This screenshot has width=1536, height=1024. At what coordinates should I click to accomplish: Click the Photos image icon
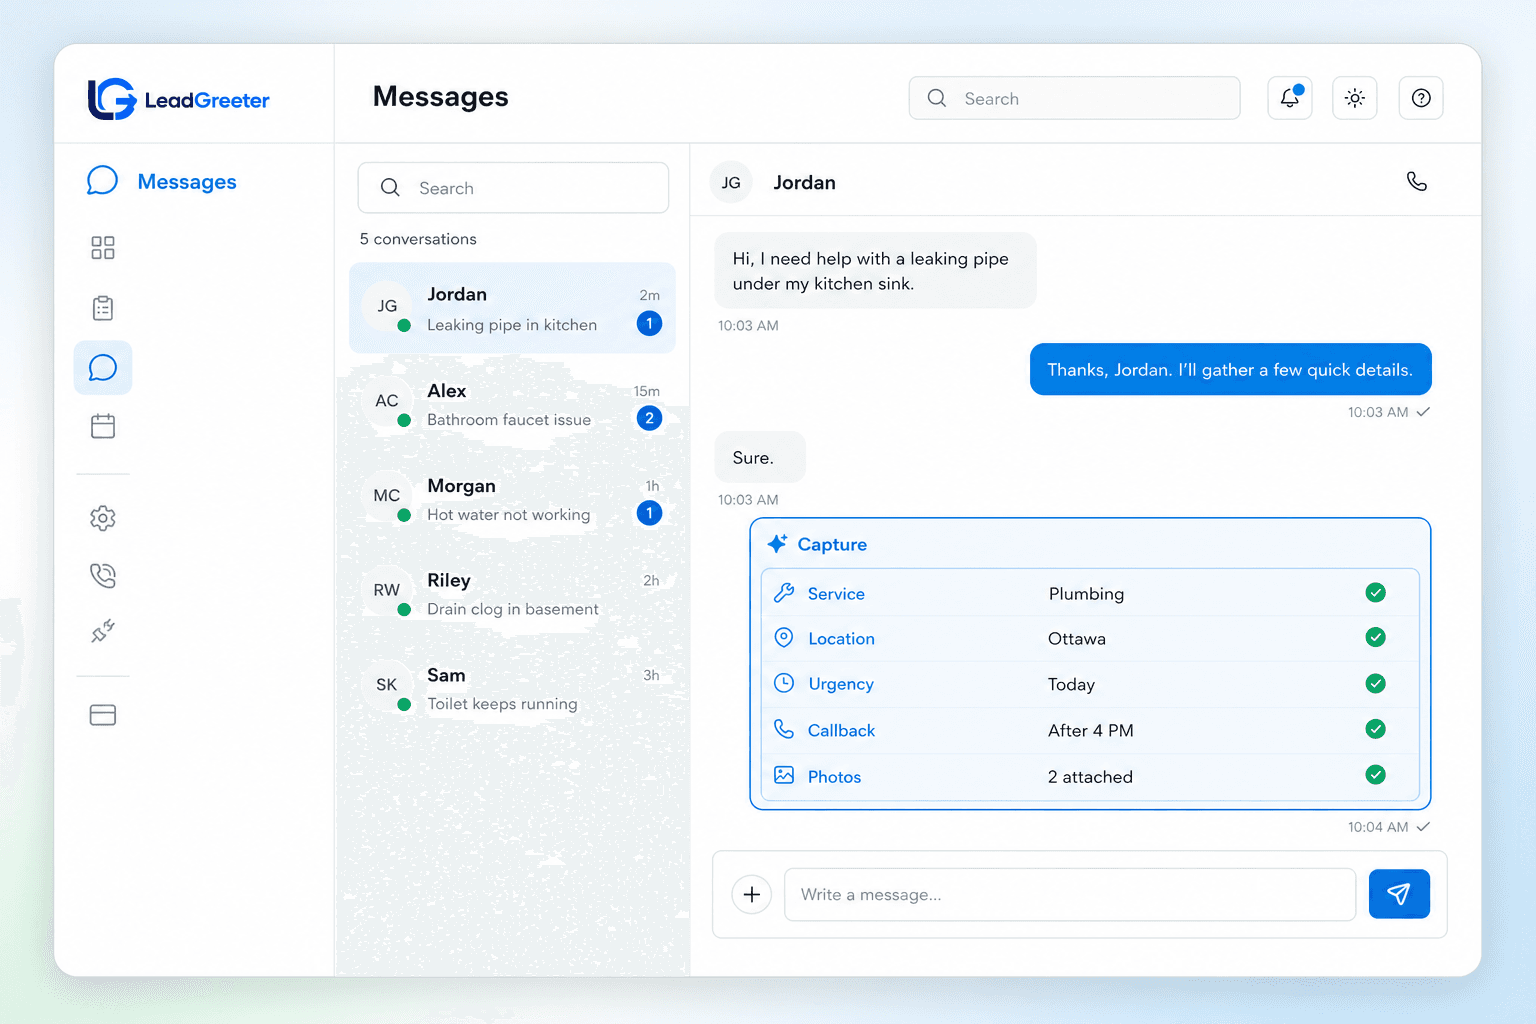(x=784, y=775)
